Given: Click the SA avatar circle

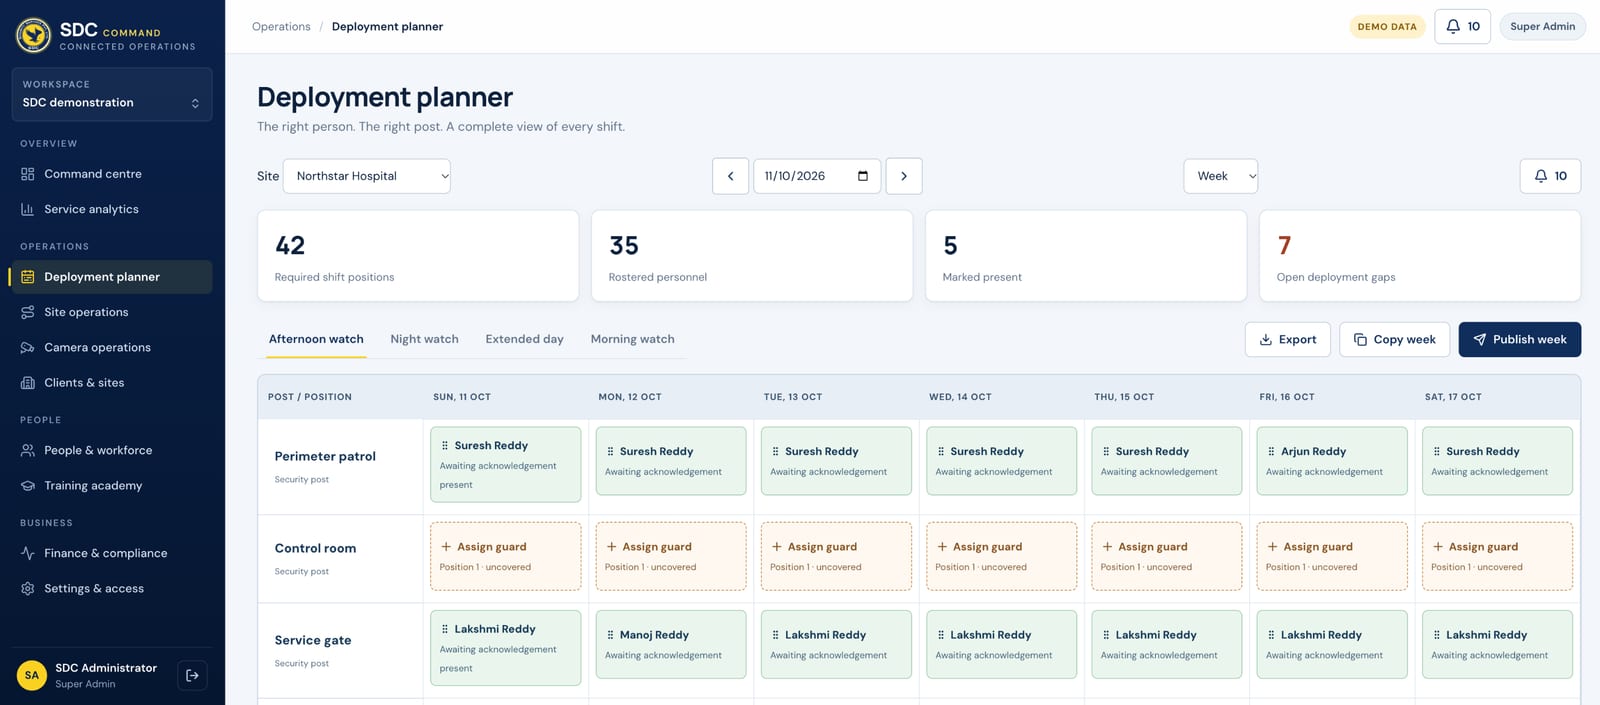Looking at the screenshot, I should click(x=32, y=675).
